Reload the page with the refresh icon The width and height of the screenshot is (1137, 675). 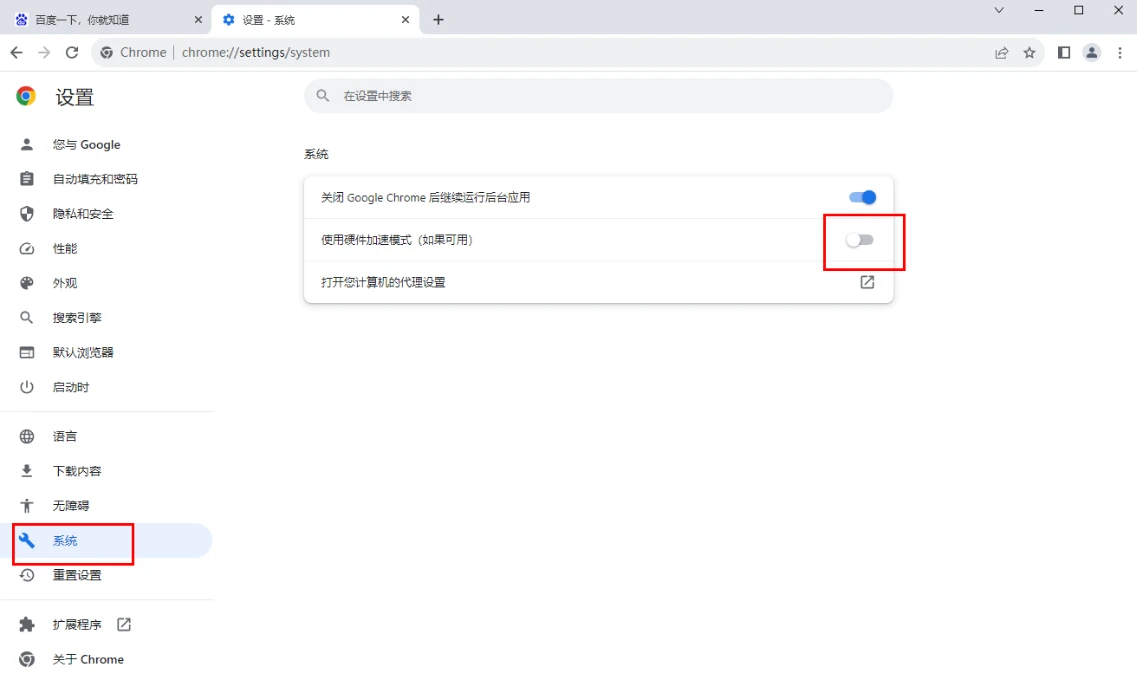point(72,52)
